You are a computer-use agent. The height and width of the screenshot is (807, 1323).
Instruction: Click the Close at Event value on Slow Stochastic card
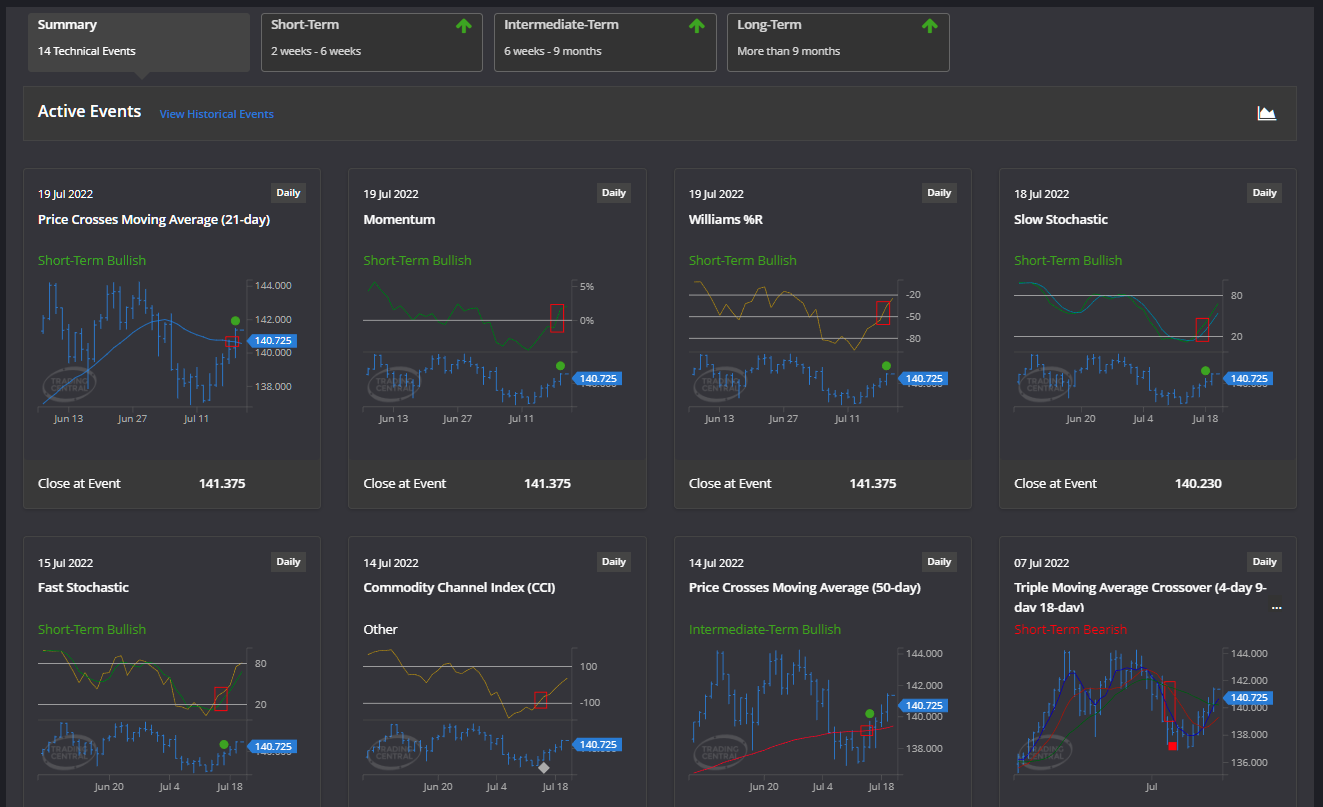click(1198, 483)
